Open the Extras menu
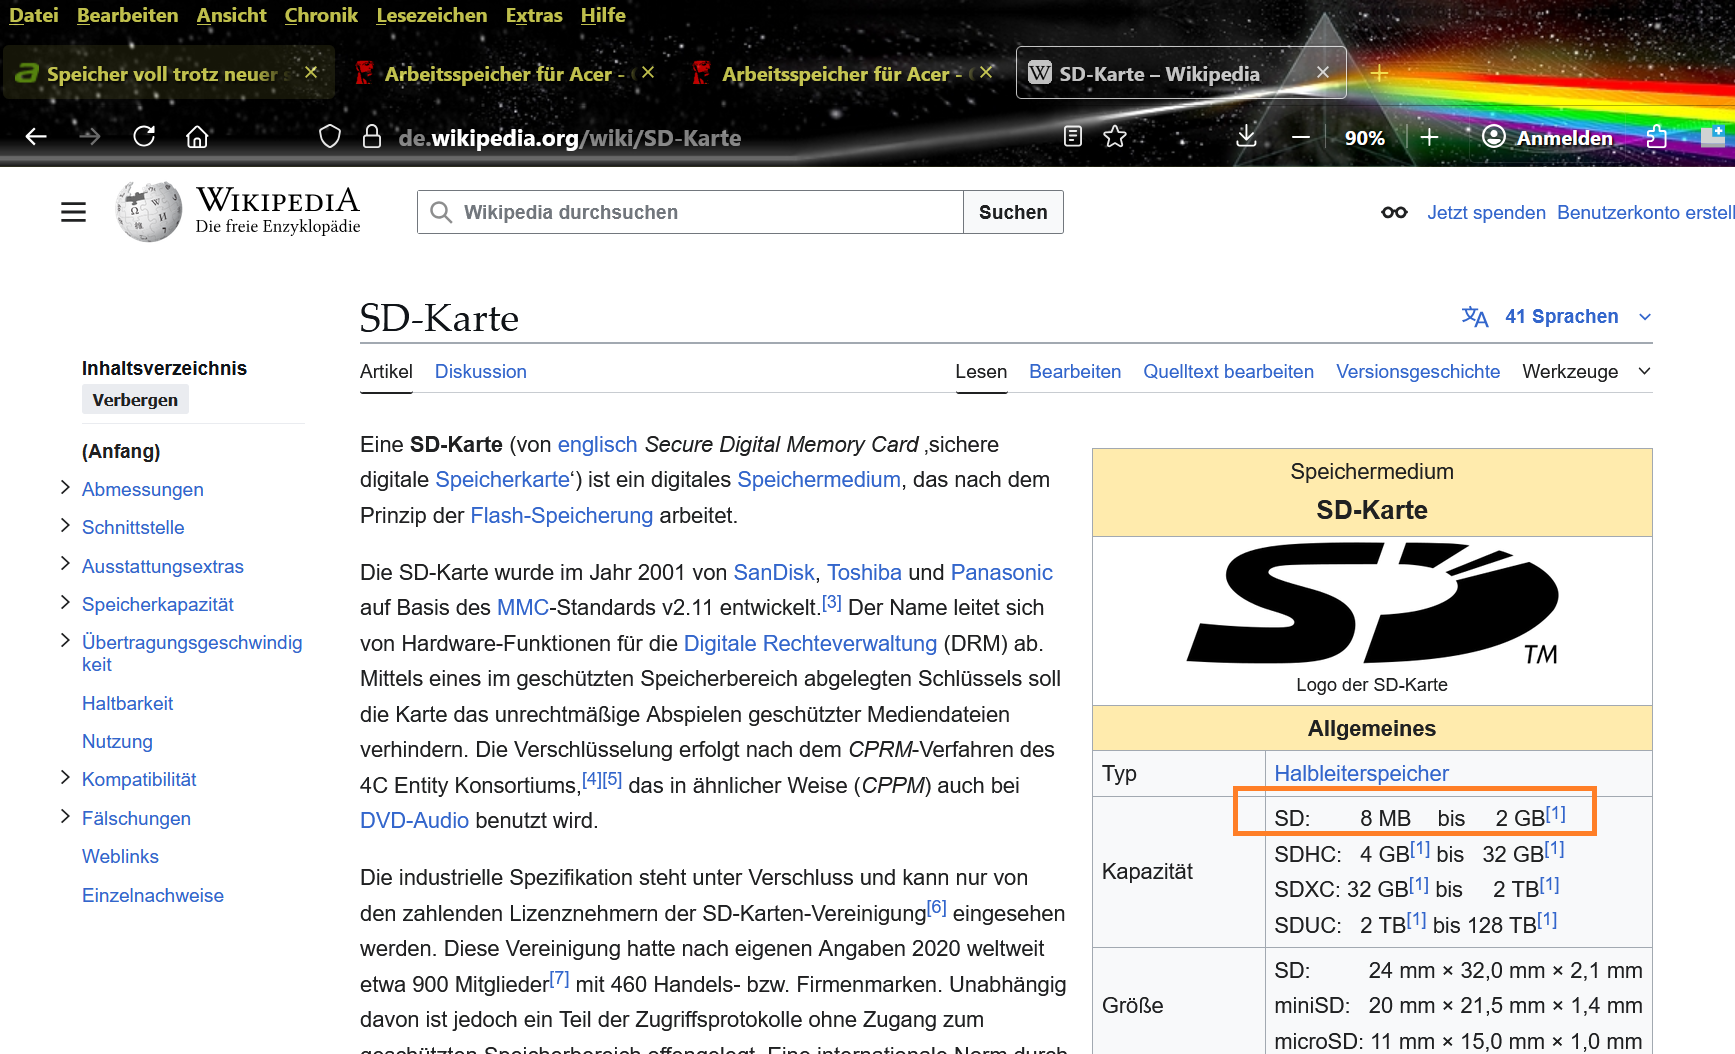 click(533, 15)
